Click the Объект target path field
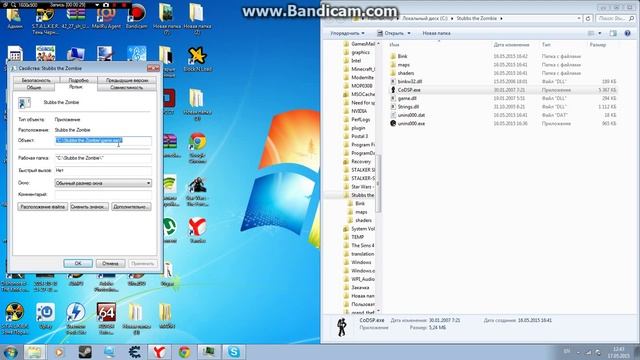The width and height of the screenshot is (640, 360). pyautogui.click(x=103, y=140)
